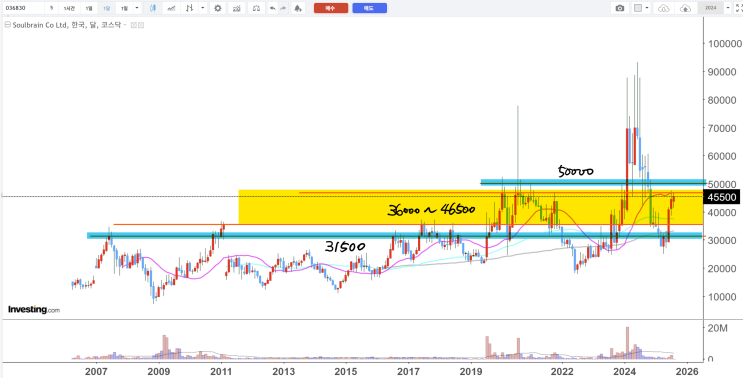Click the 2024 saved layout name
This screenshot has height=378, width=743.
point(710,8)
